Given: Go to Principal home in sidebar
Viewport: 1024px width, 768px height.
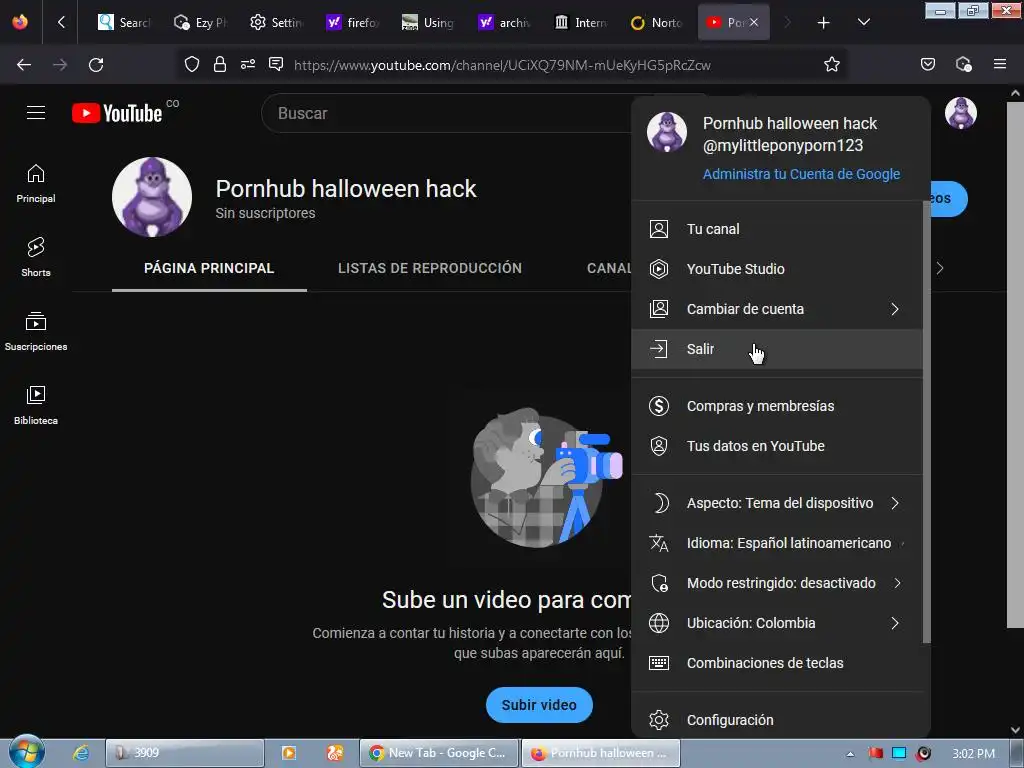Looking at the screenshot, I should 36,184.
